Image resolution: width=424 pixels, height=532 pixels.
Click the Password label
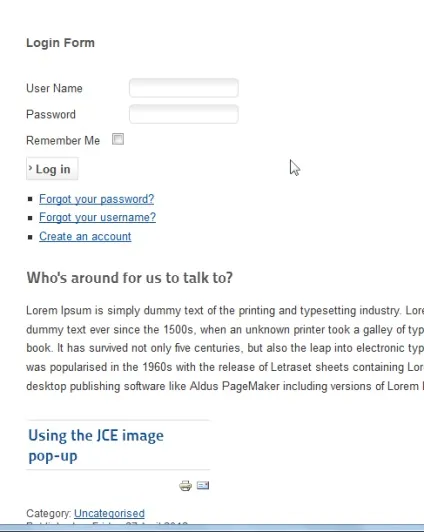pos(51,114)
